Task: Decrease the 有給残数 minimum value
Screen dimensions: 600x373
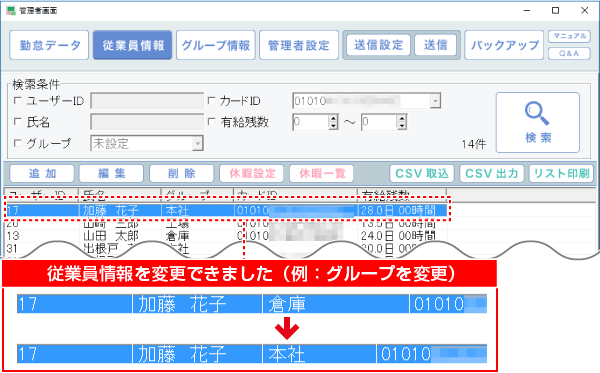Action: pyautogui.click(x=333, y=126)
